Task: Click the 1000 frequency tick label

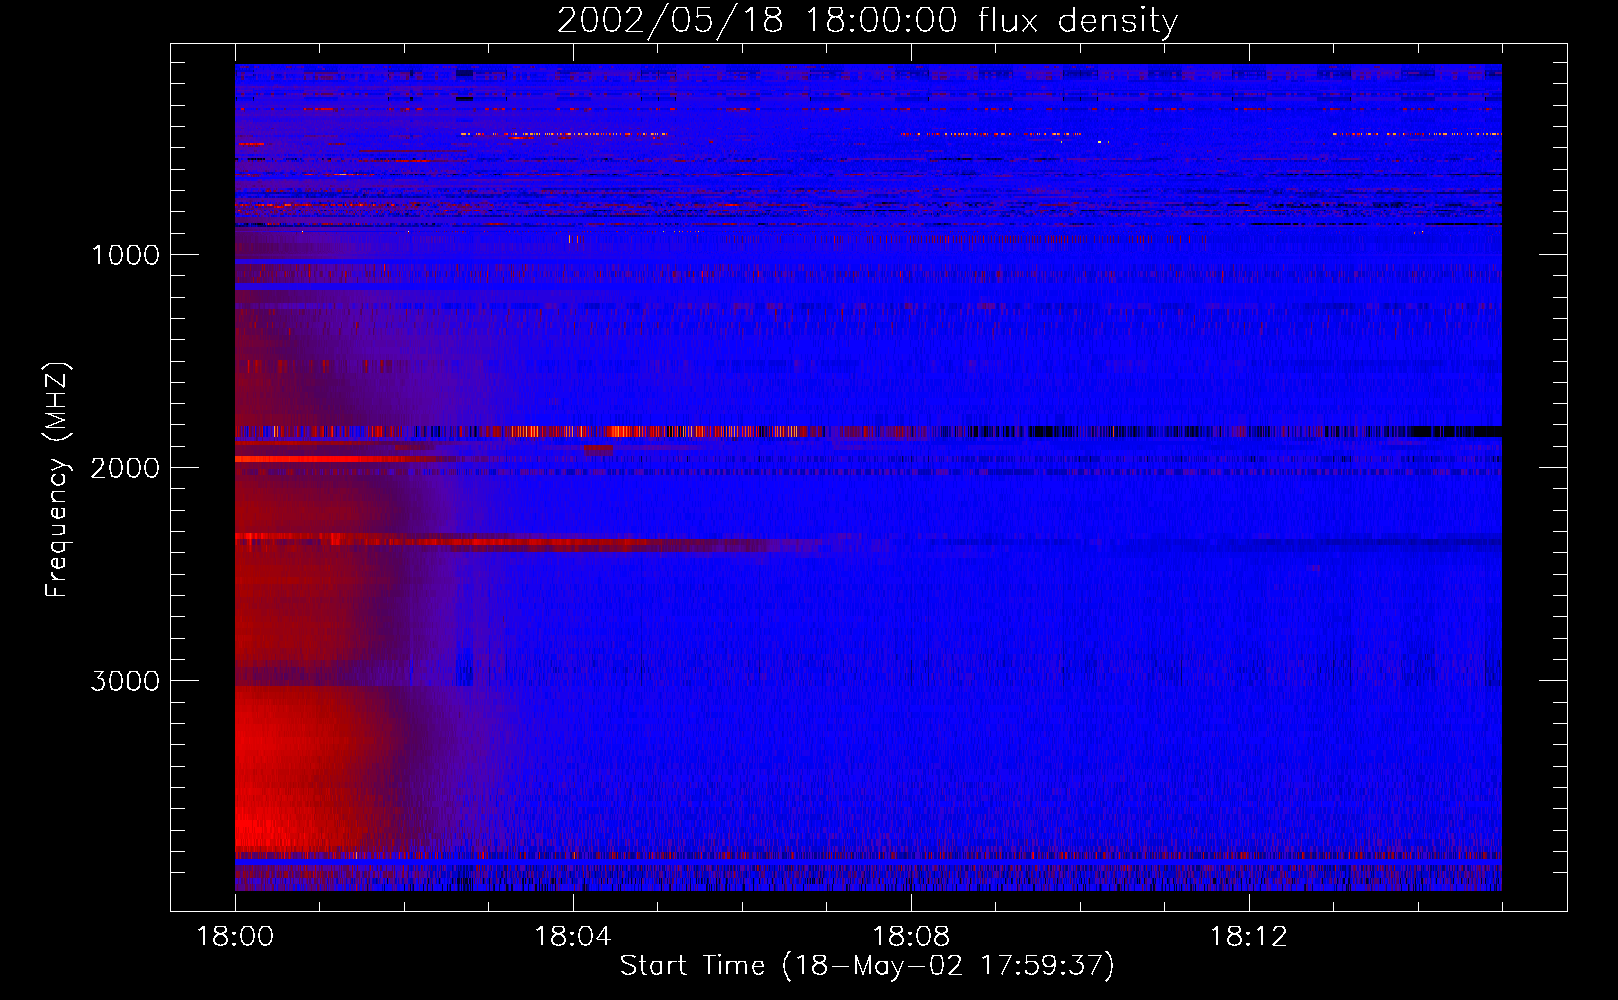Action: tap(125, 255)
